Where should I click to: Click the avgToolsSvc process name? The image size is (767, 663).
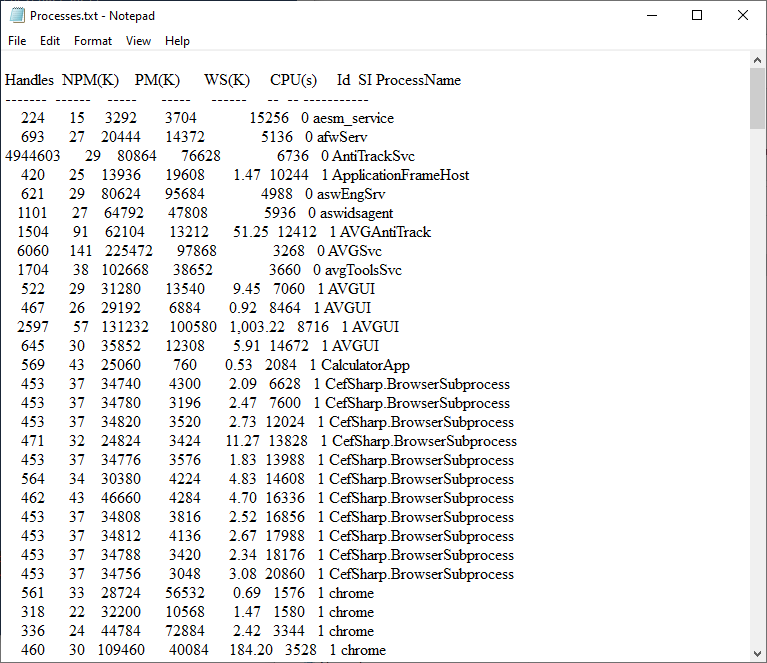click(363, 270)
